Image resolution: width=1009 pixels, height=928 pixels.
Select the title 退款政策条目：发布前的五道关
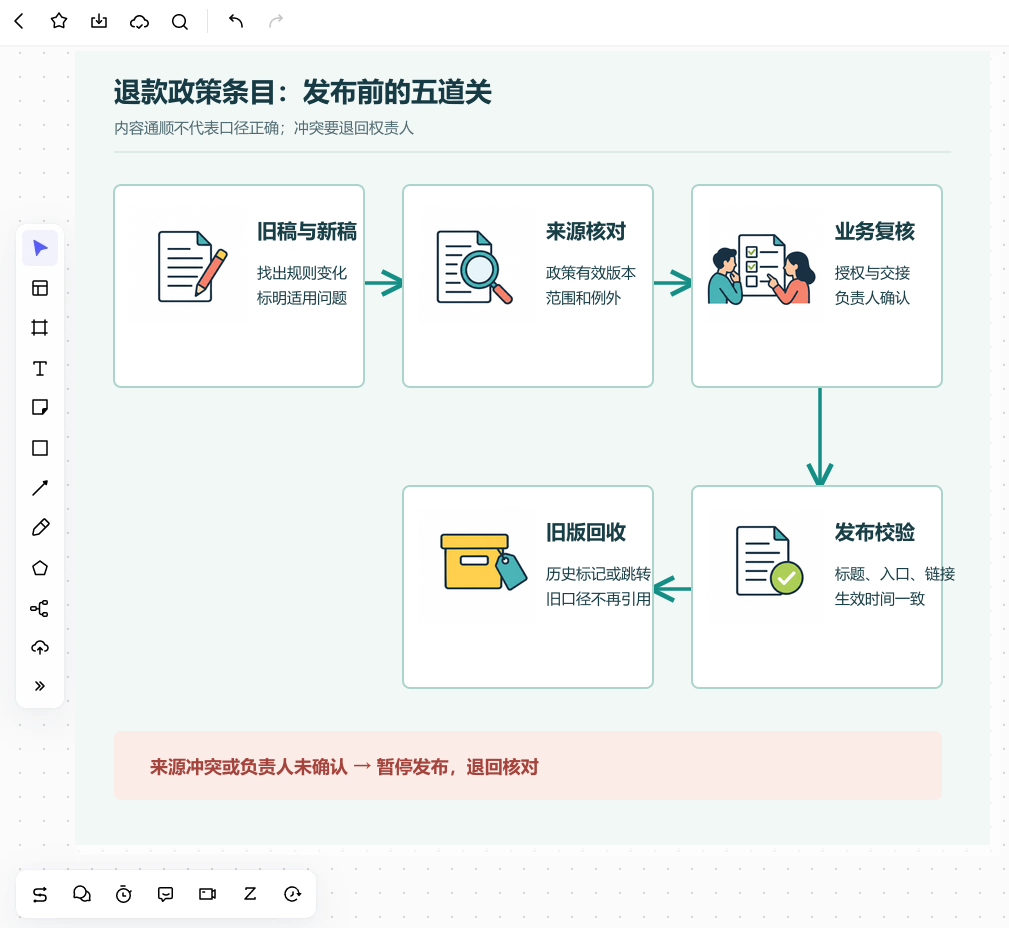[x=302, y=92]
